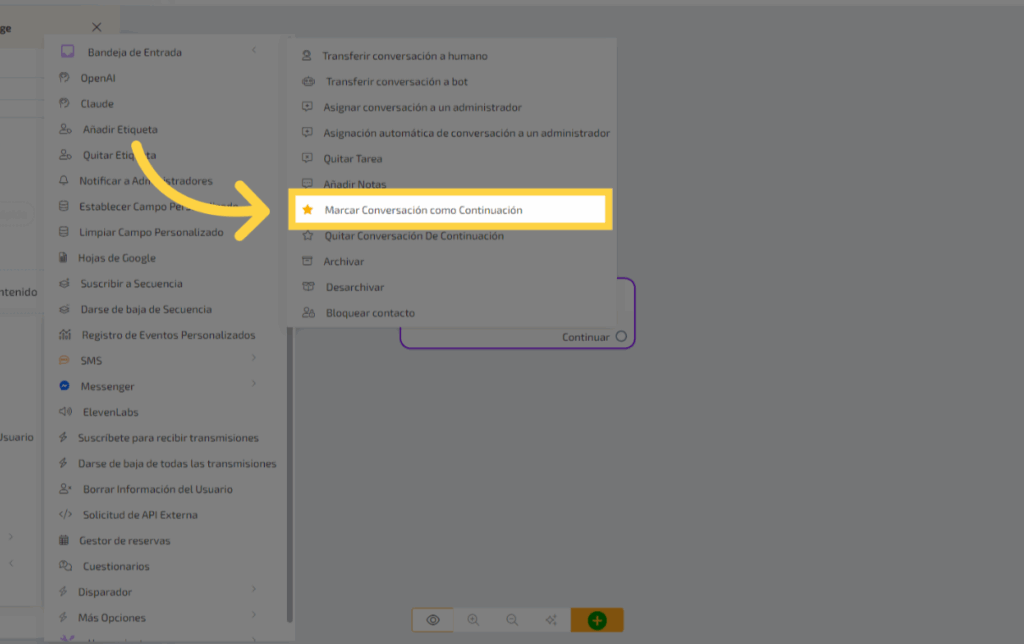Select the Continuar radio connector
This screenshot has height=644, width=1024.
[621, 337]
